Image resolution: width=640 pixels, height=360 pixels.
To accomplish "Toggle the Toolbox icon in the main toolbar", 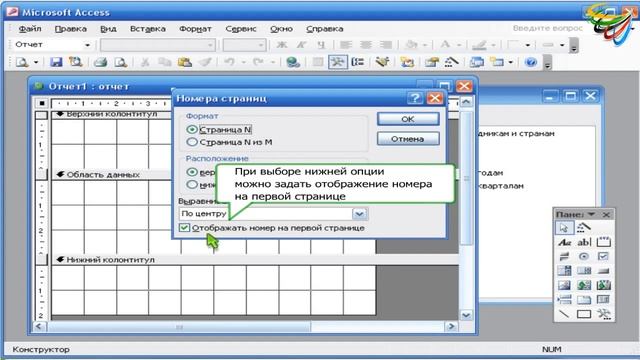I will click(x=338, y=62).
